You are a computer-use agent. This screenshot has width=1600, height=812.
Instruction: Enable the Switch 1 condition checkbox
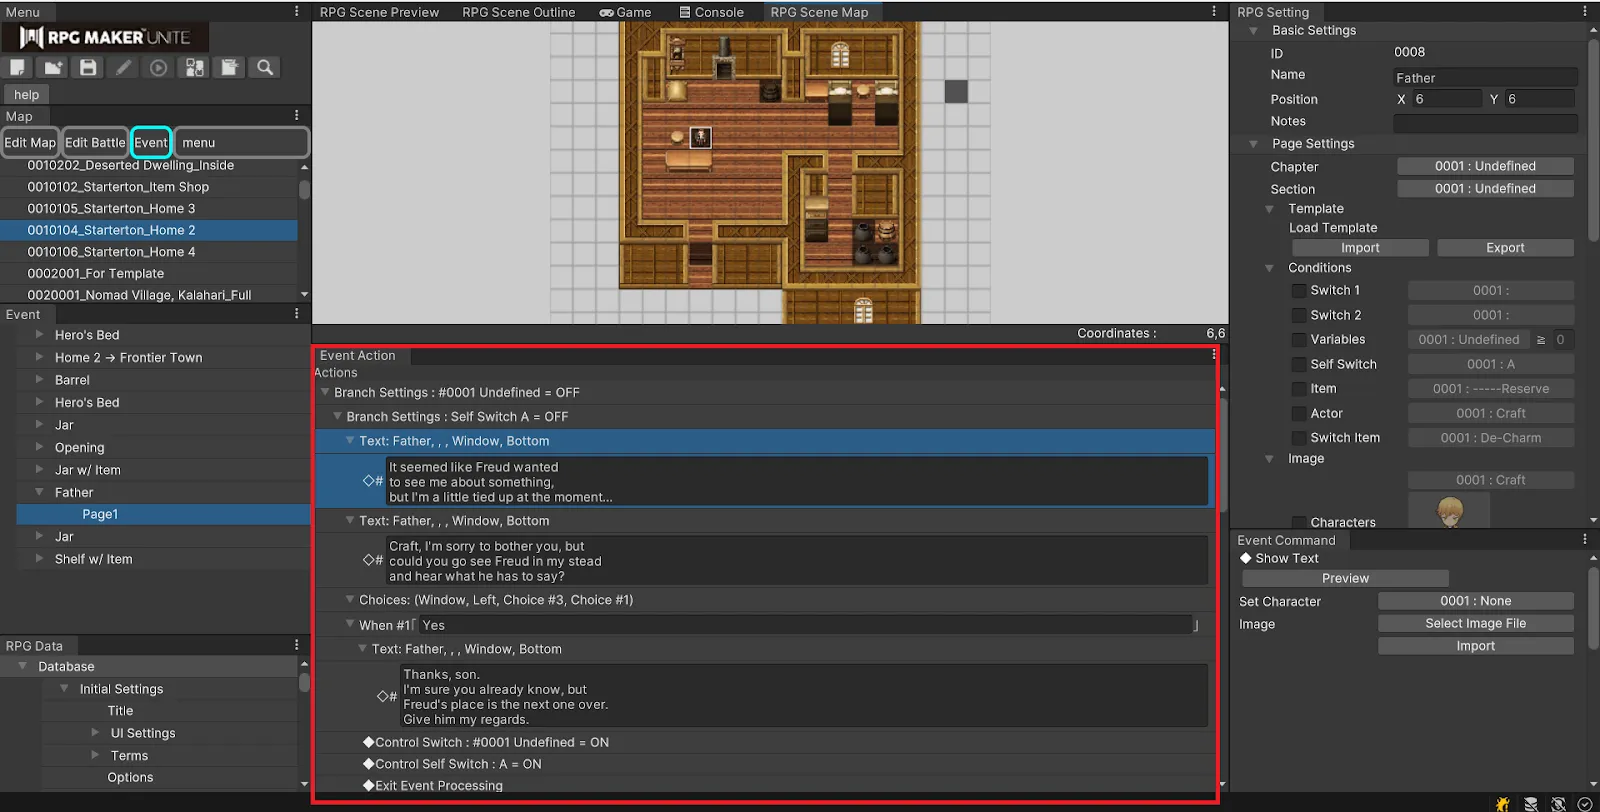click(x=1298, y=291)
